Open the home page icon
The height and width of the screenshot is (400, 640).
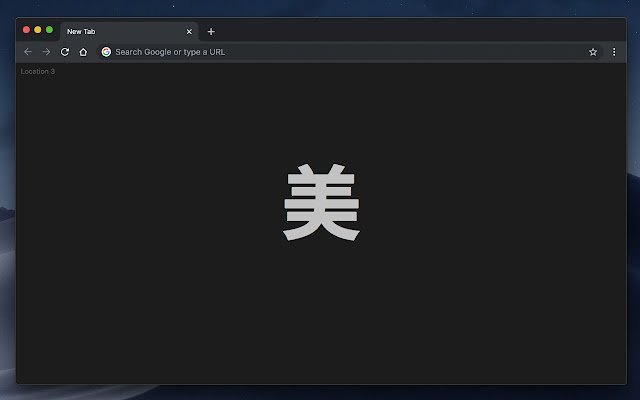83,52
